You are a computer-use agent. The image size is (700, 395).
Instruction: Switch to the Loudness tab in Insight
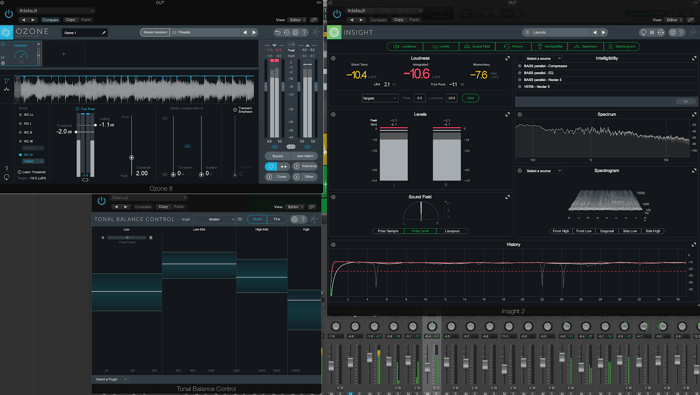point(404,46)
